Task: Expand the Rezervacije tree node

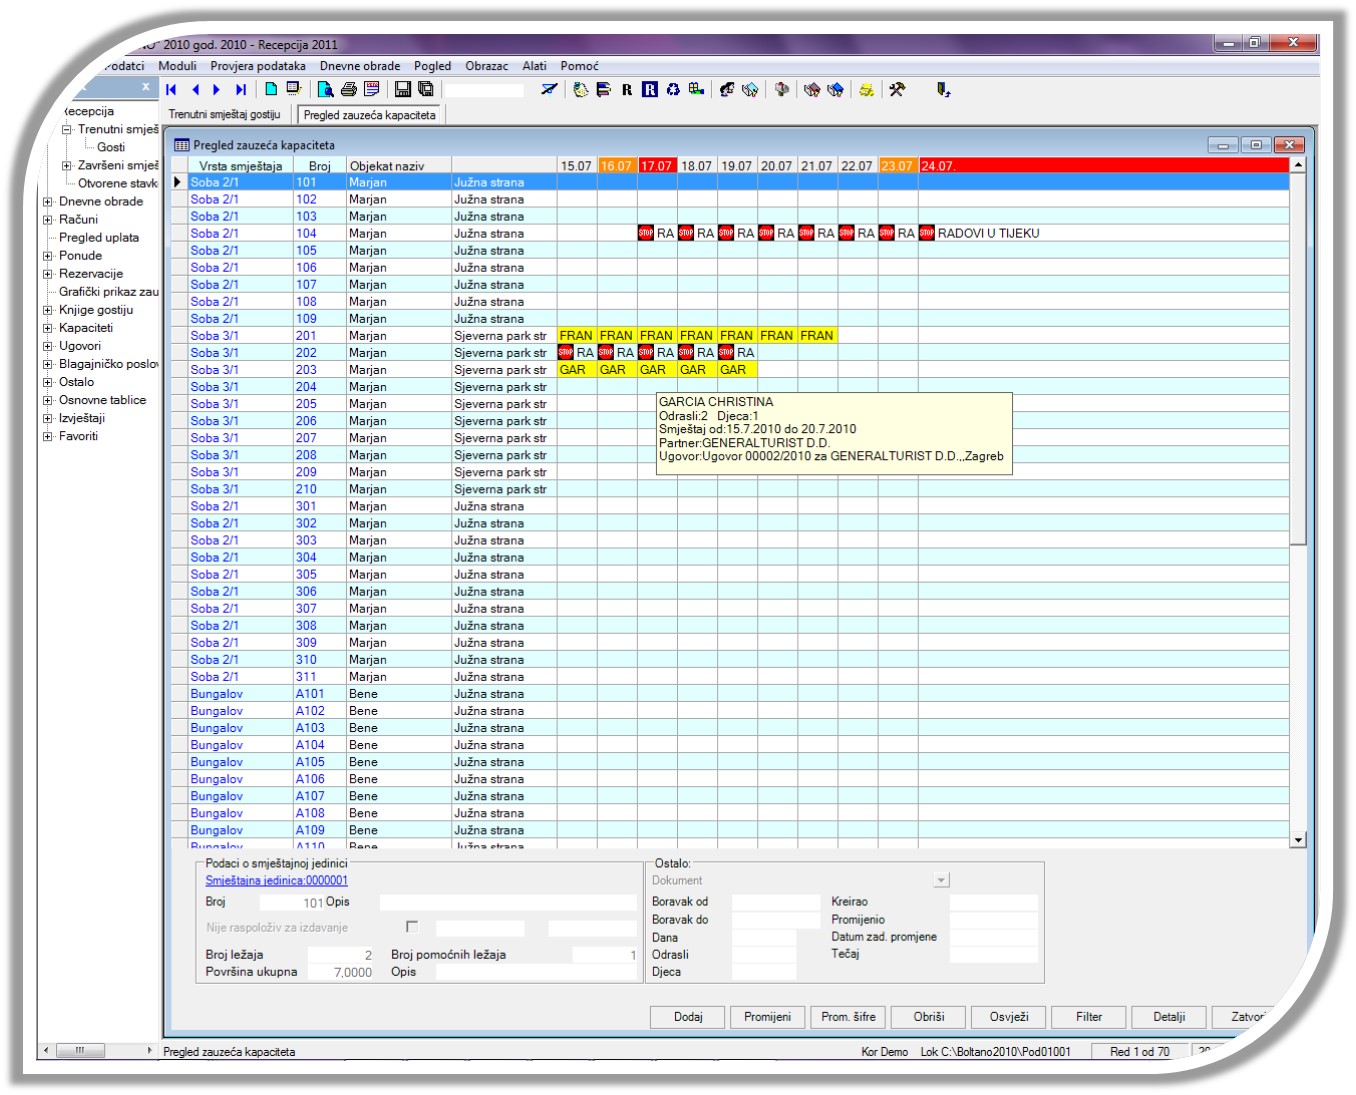Action: point(48,274)
